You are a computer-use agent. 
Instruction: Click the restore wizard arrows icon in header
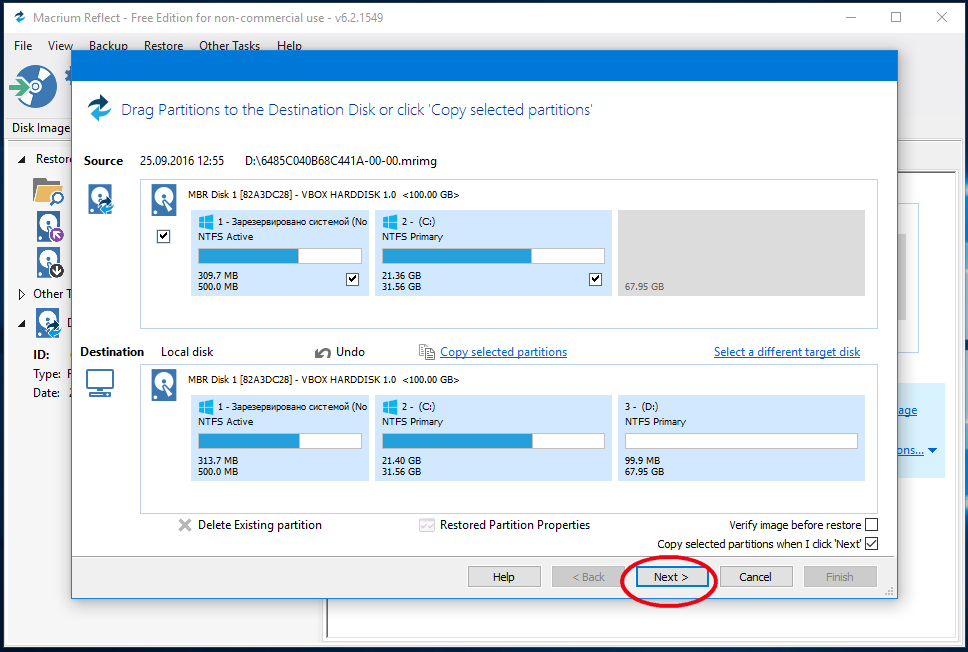click(x=99, y=108)
